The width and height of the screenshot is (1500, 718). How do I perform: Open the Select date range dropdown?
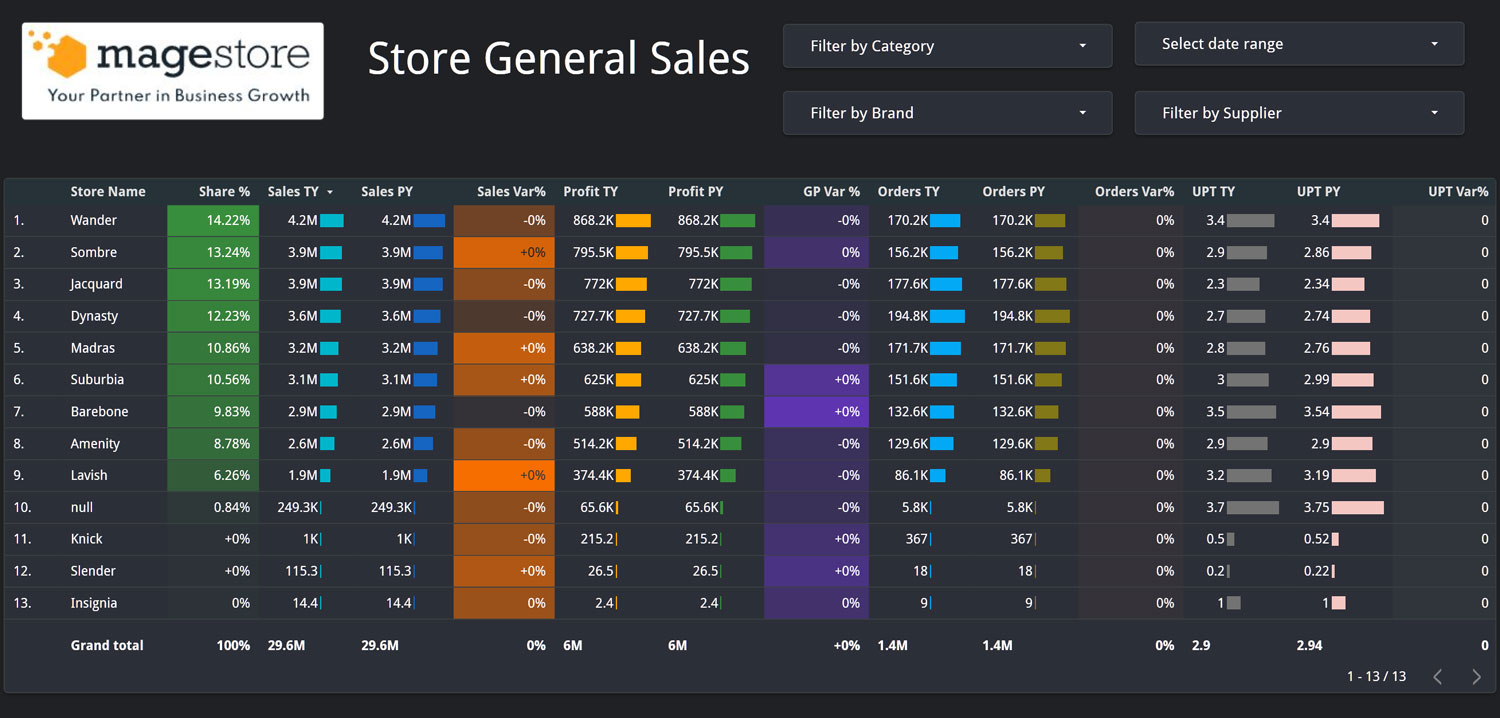pos(1299,44)
